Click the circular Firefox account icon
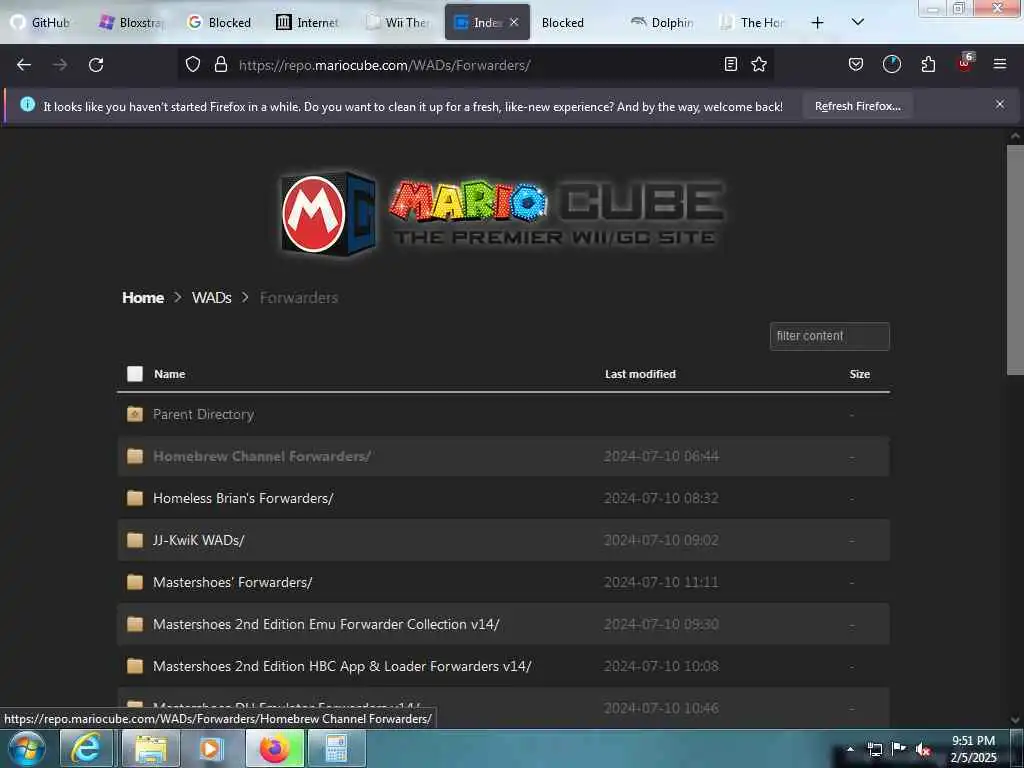 [891, 64]
